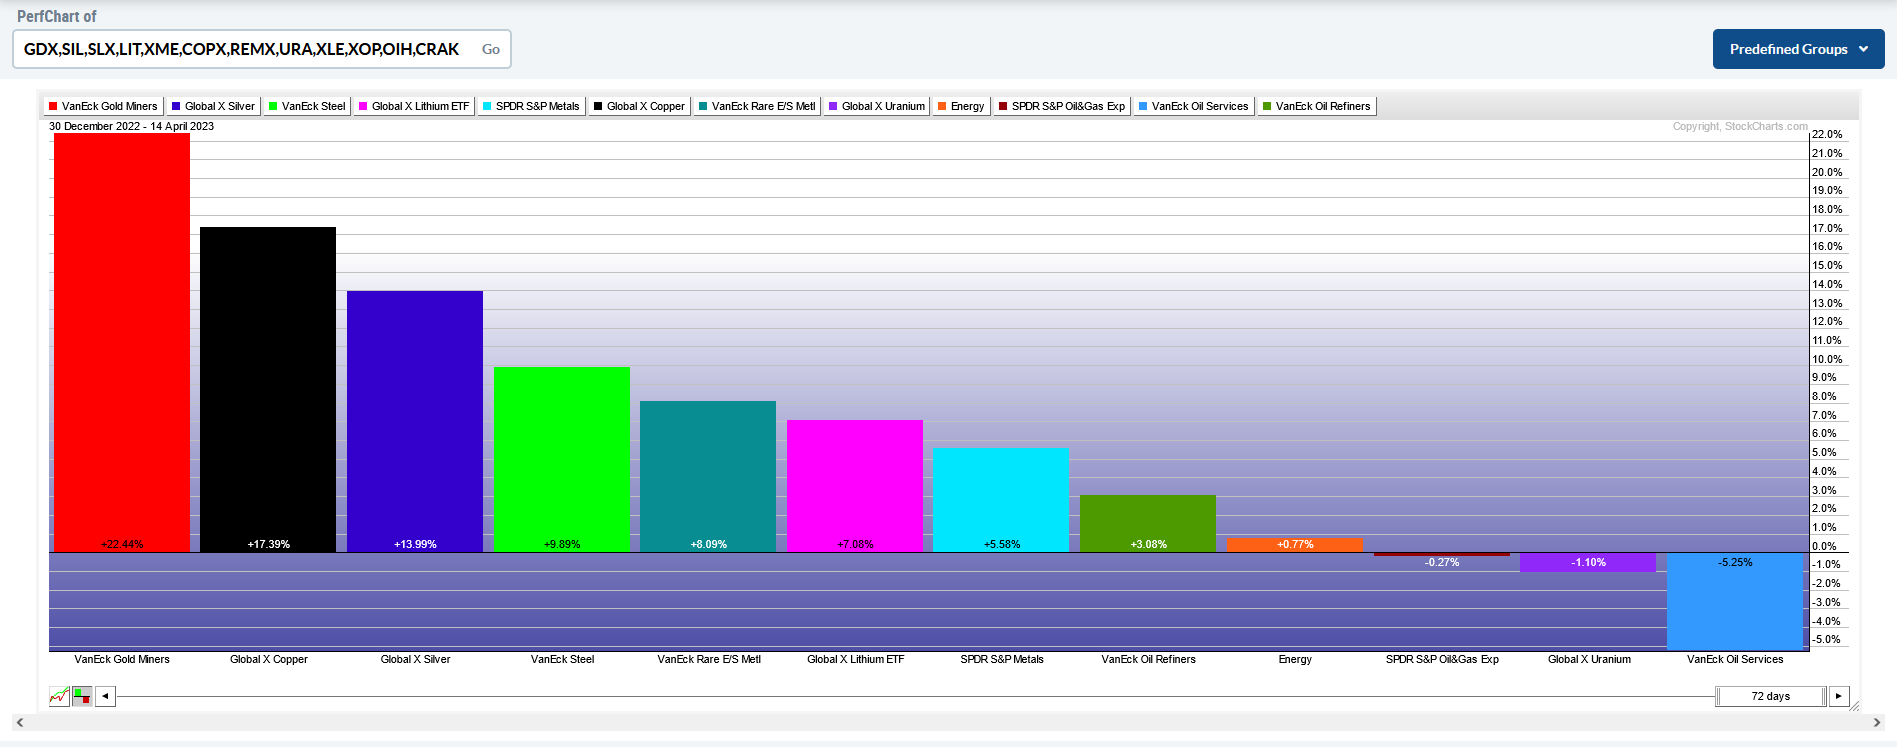Click VanEck Gold Miners x-axis label
Screen dimensions: 1897x747
click(x=122, y=659)
